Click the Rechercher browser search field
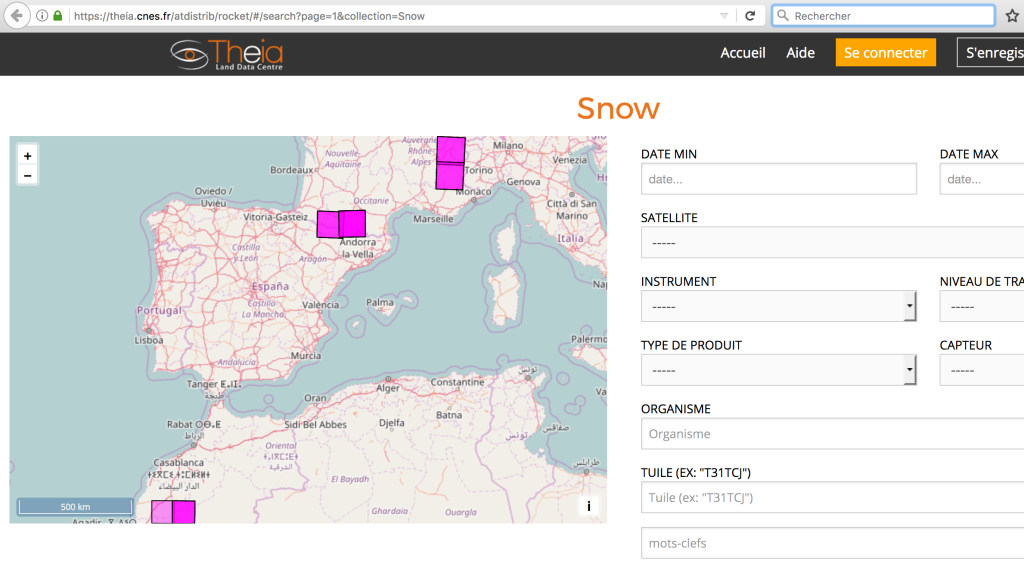This screenshot has width=1024, height=576. pyautogui.click(x=883, y=16)
